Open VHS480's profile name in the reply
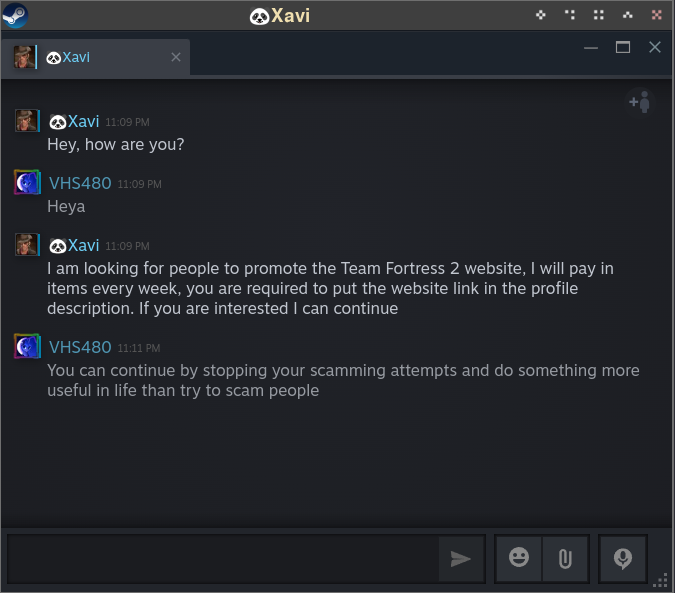 80,183
